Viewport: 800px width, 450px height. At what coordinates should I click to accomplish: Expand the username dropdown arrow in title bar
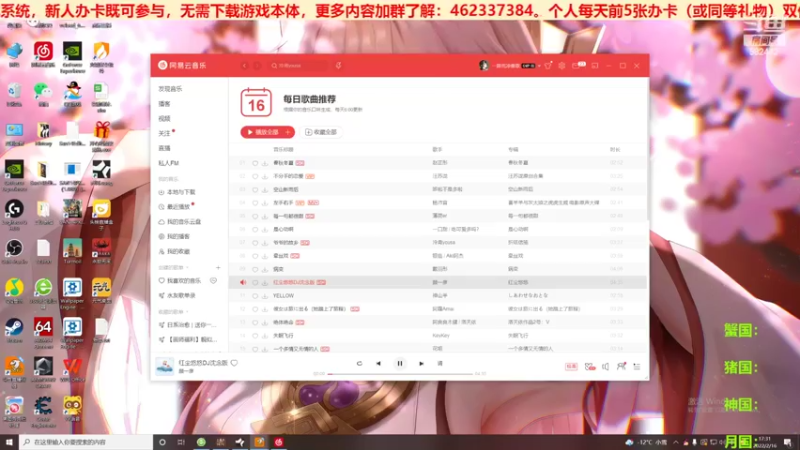(x=539, y=66)
